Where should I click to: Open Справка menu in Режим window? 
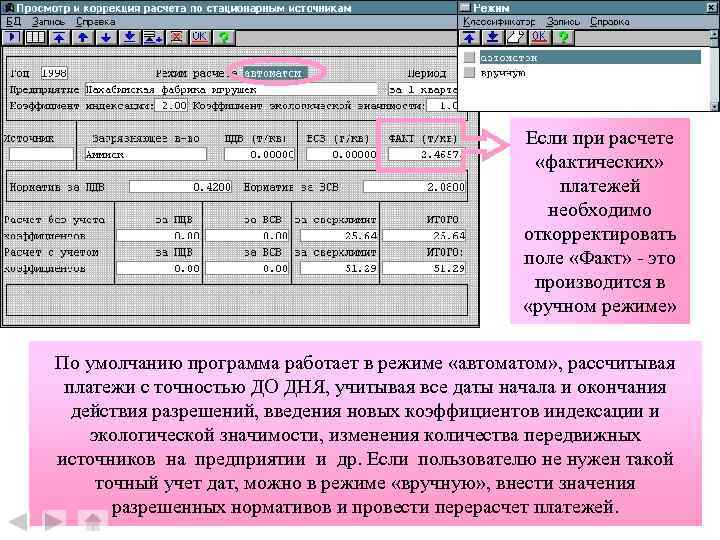coord(610,22)
